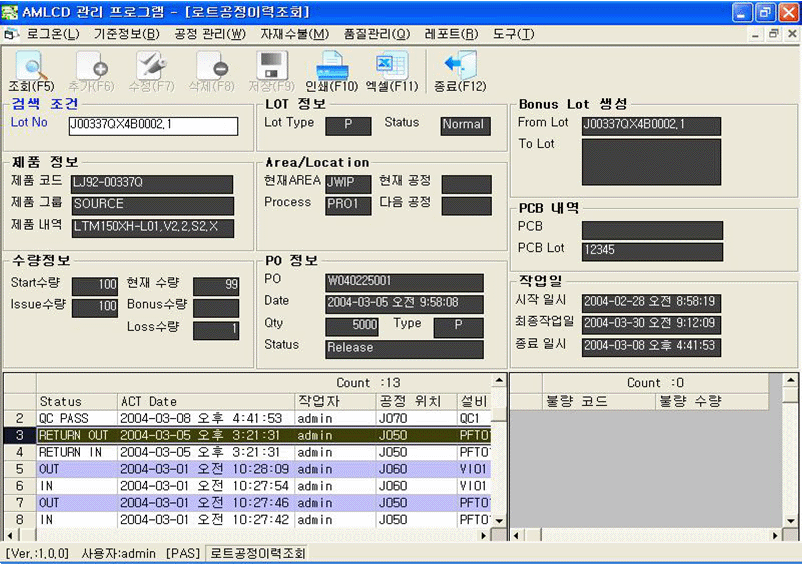
Task: Open the 로그온(L) menu
Action: [53, 34]
